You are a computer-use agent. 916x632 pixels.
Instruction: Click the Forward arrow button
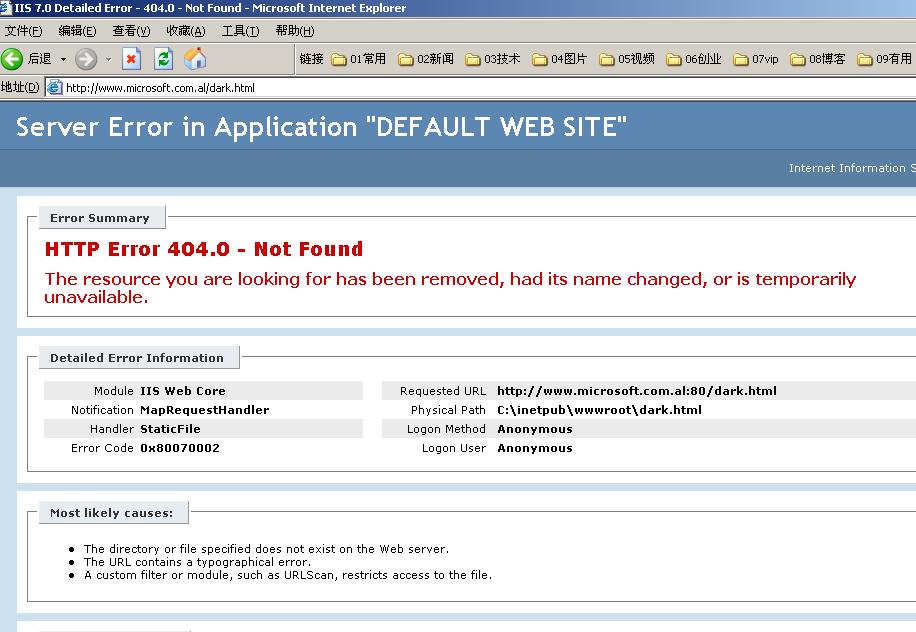[86, 59]
